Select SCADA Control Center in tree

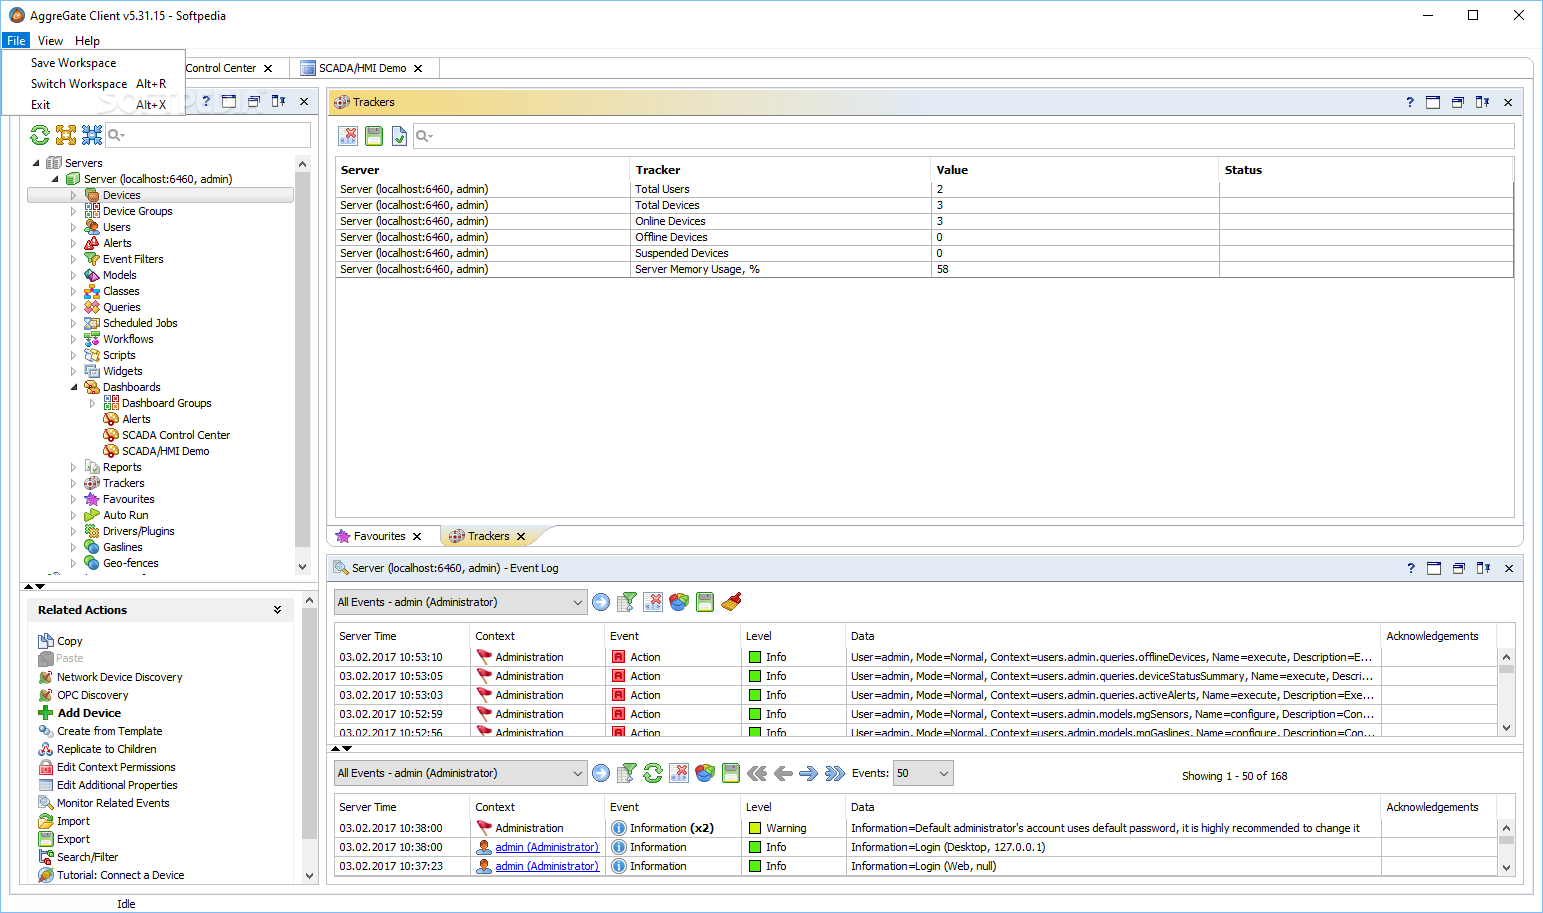[176, 435]
